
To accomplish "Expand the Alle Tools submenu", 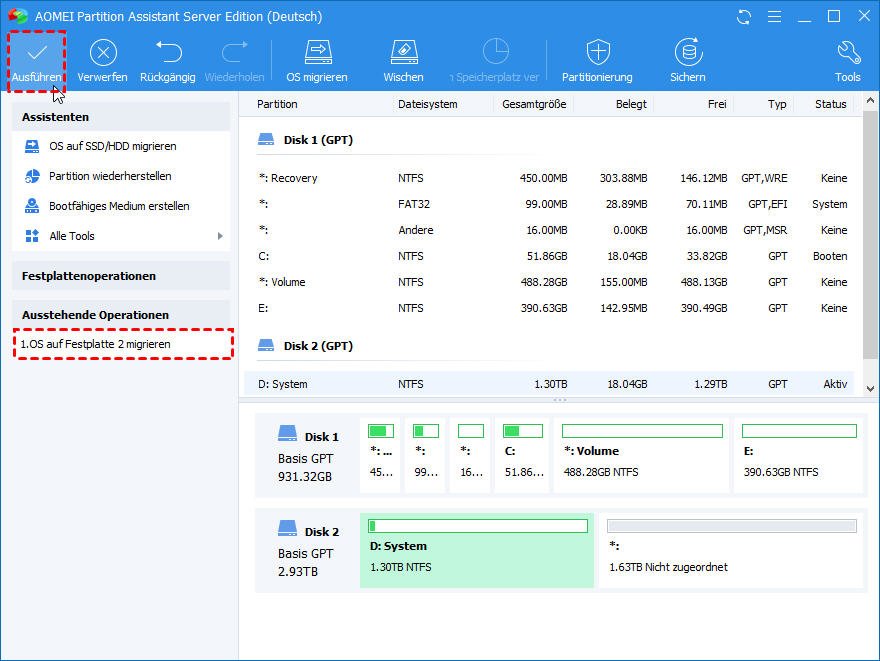I will pyautogui.click(x=220, y=236).
